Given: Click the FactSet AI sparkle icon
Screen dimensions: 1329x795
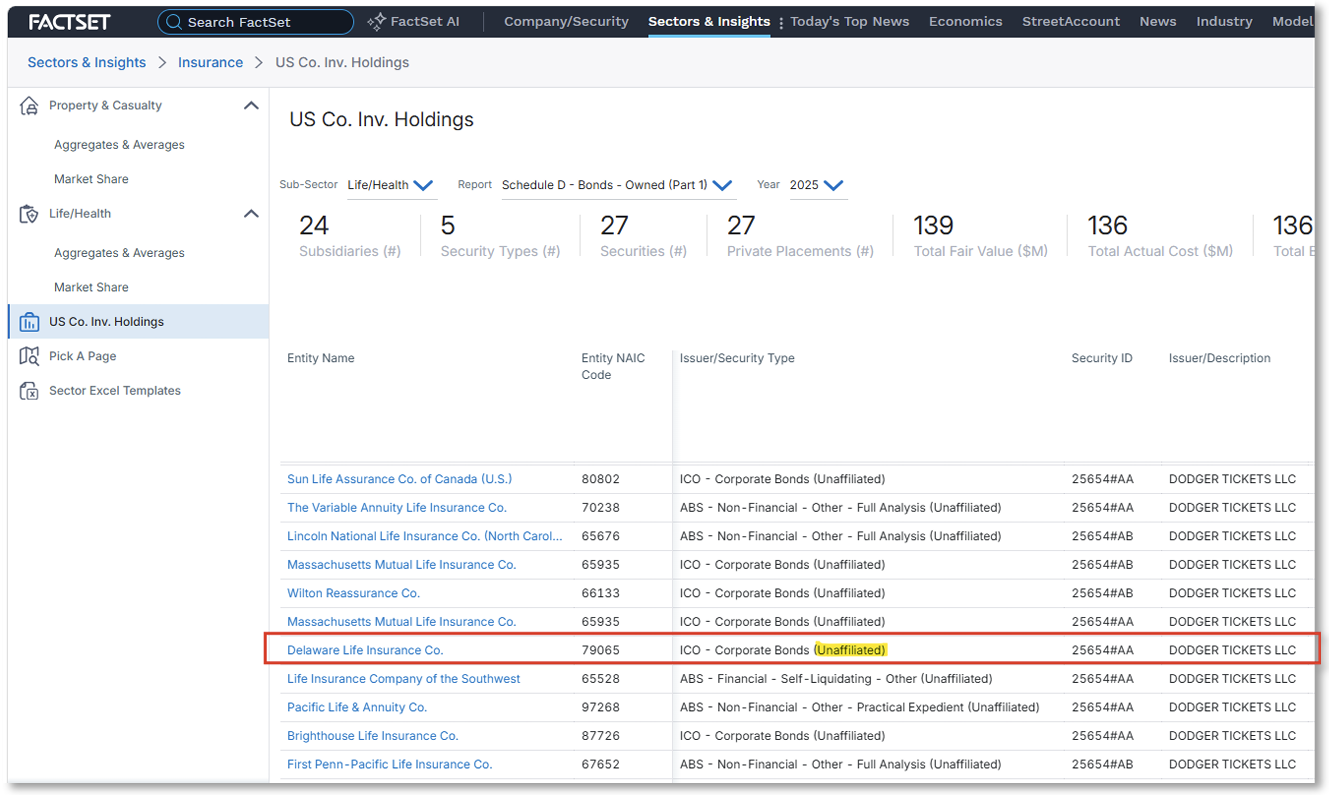Looking at the screenshot, I should [x=376, y=21].
